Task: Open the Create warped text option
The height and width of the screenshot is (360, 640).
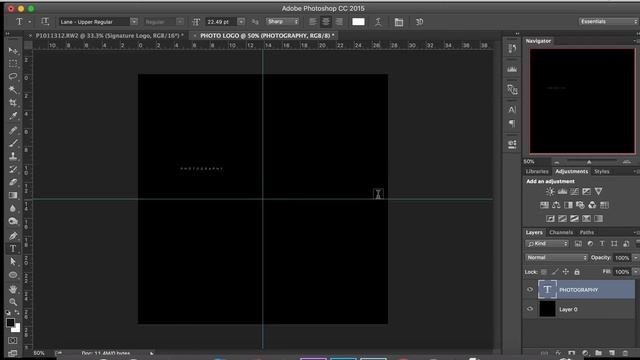Action: coord(378,22)
